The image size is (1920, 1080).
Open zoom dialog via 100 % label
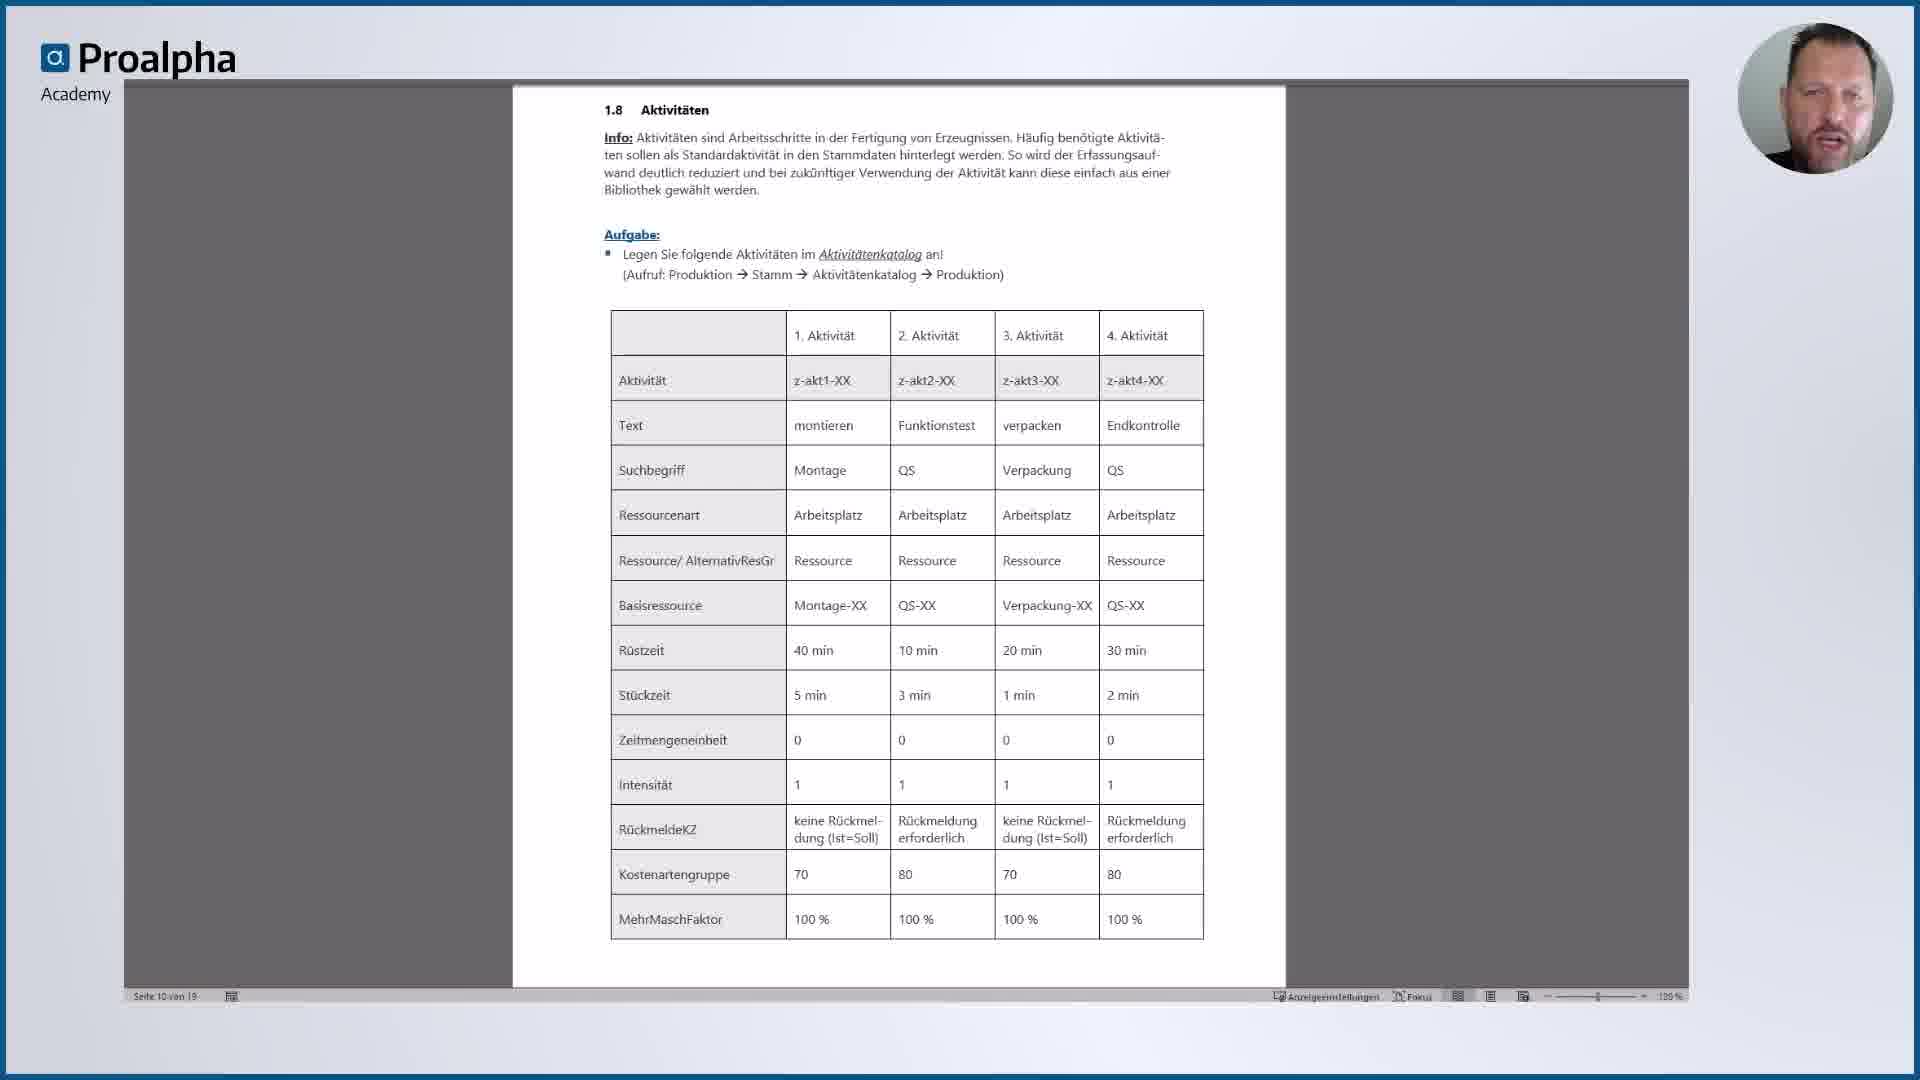1670,996
